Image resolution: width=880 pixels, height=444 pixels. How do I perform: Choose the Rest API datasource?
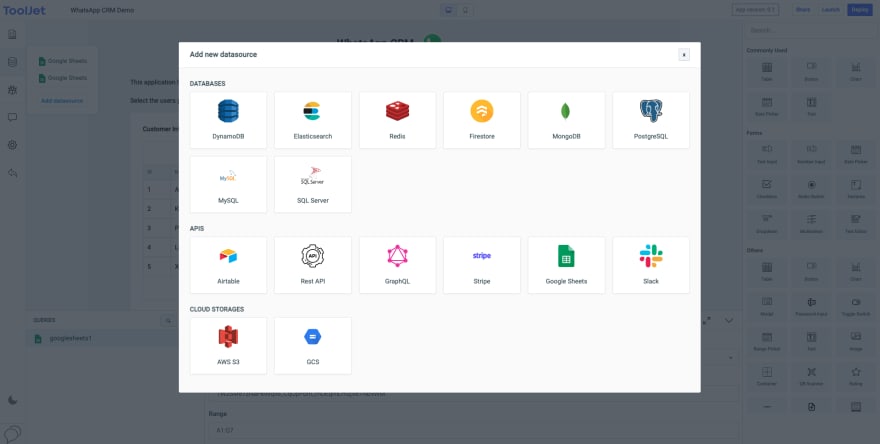313,265
